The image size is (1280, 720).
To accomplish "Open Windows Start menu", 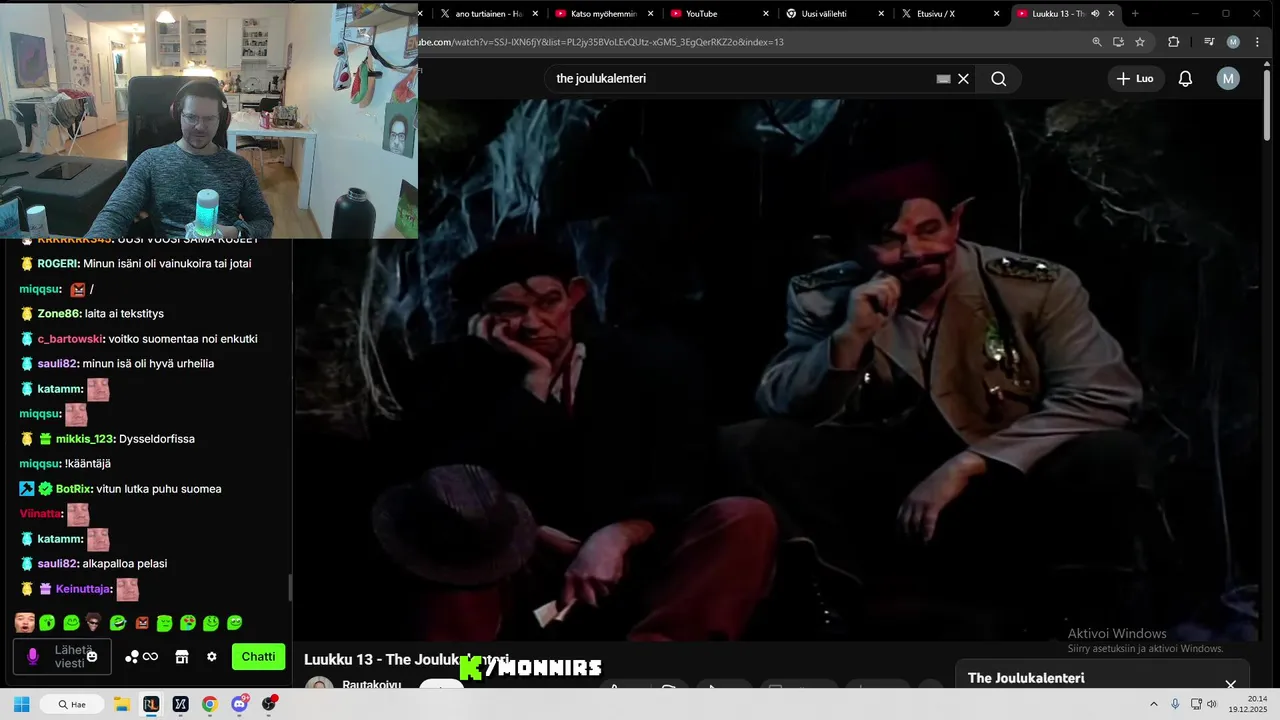I will pos(21,704).
